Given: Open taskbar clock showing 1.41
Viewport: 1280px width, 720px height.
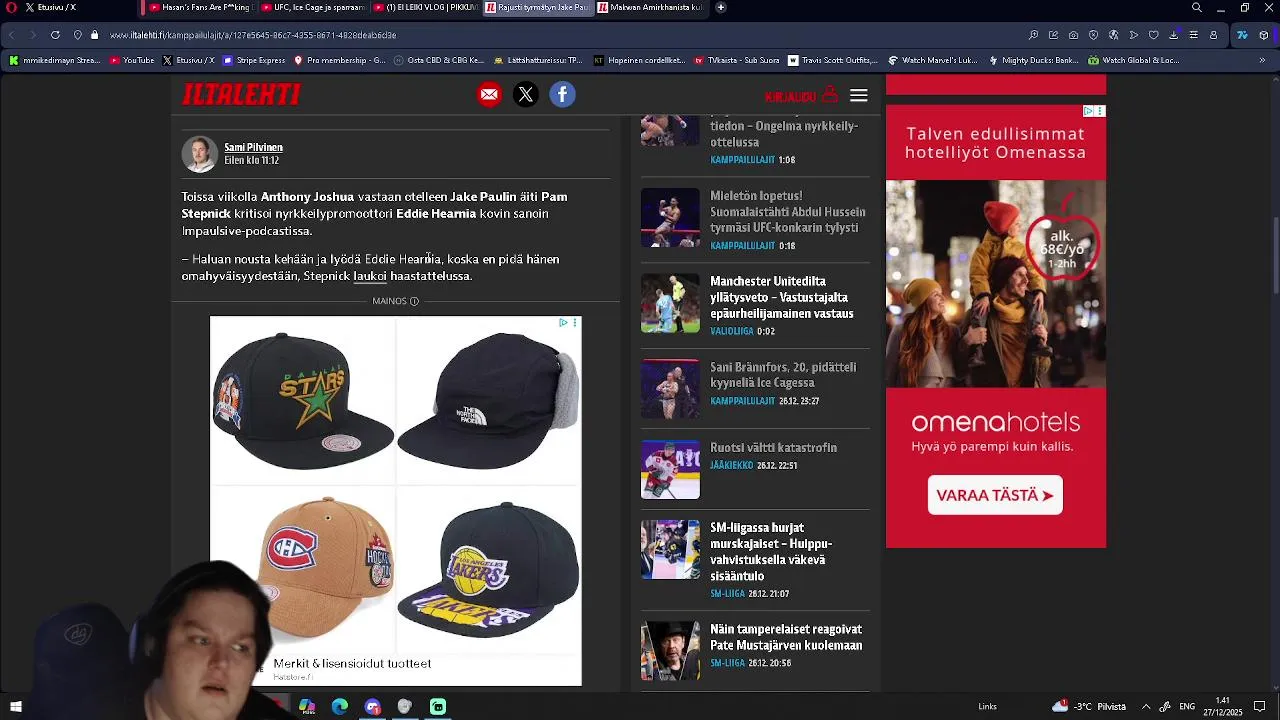Looking at the screenshot, I should pos(1222,706).
